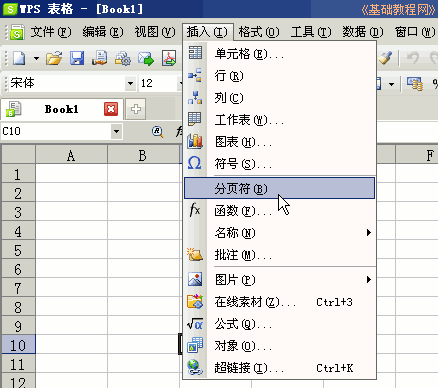Viewport: 438px width, 388px height.
Task: Click the Send email icon in toolbar
Action: pyautogui.click(x=146, y=59)
